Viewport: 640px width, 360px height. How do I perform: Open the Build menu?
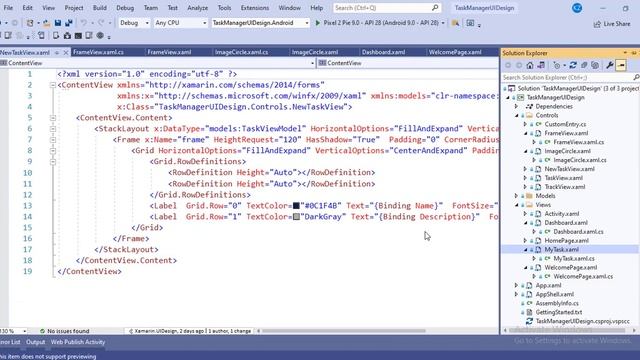[x=100, y=8]
